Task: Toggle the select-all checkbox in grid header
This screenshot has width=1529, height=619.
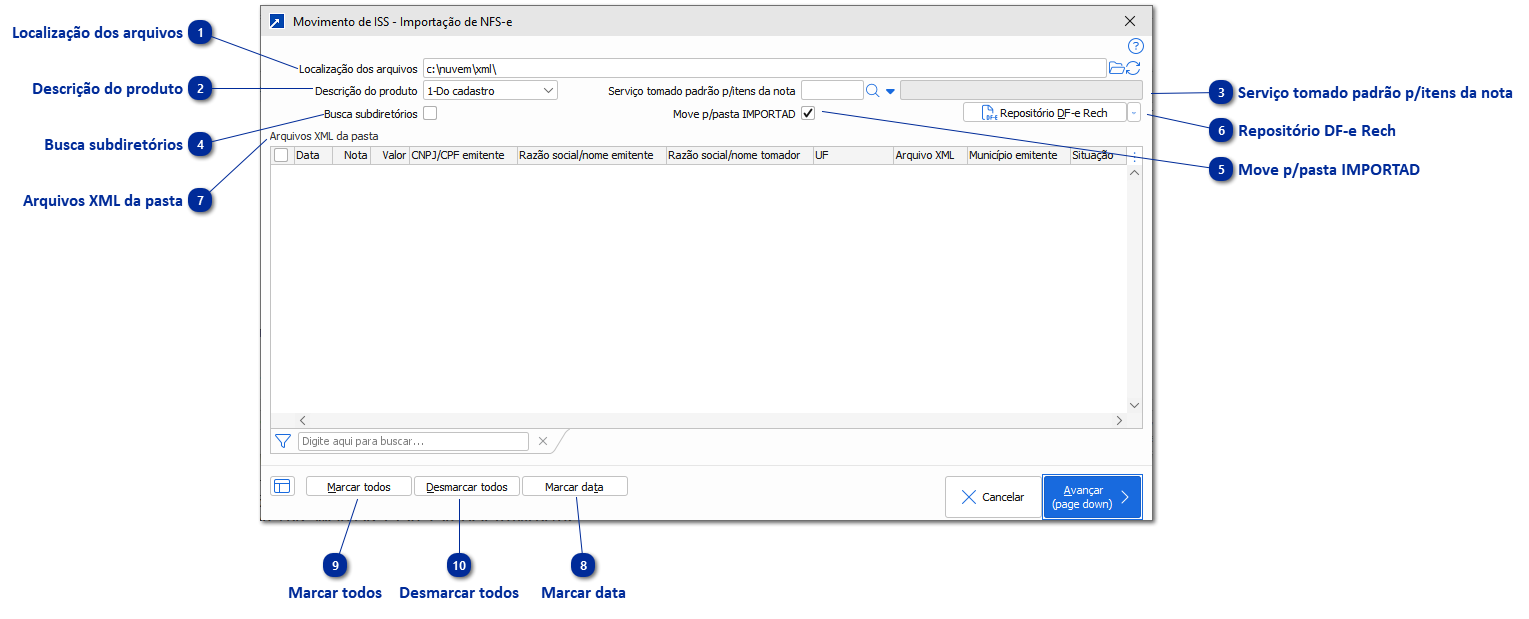Action: pos(281,156)
